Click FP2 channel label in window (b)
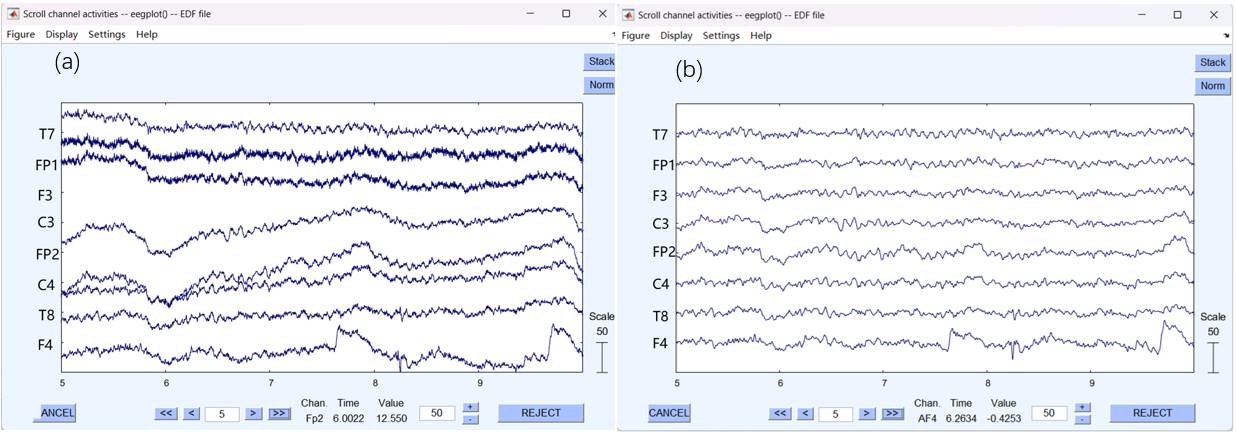The height and width of the screenshot is (432, 1236). click(x=662, y=251)
